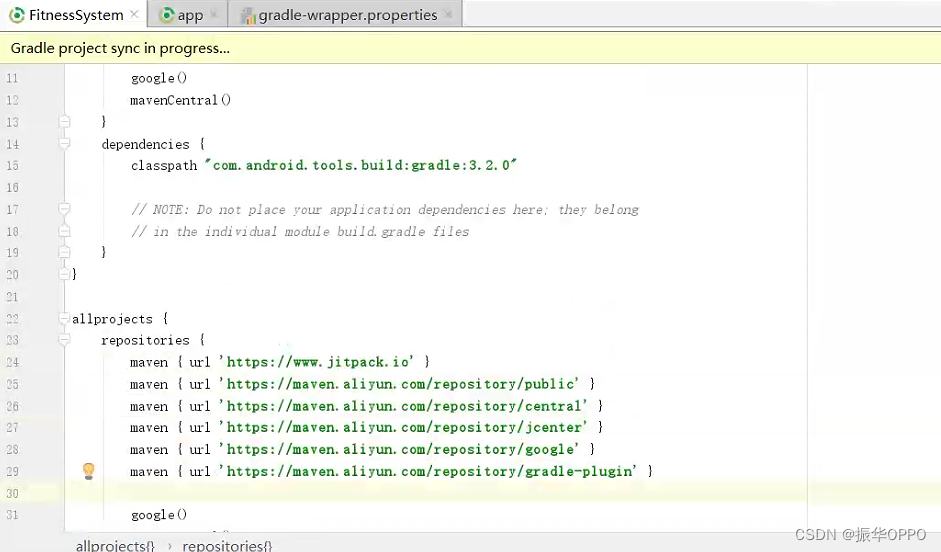Click the fold end marker on line 13
The height and width of the screenshot is (552, 941).
coord(65,122)
